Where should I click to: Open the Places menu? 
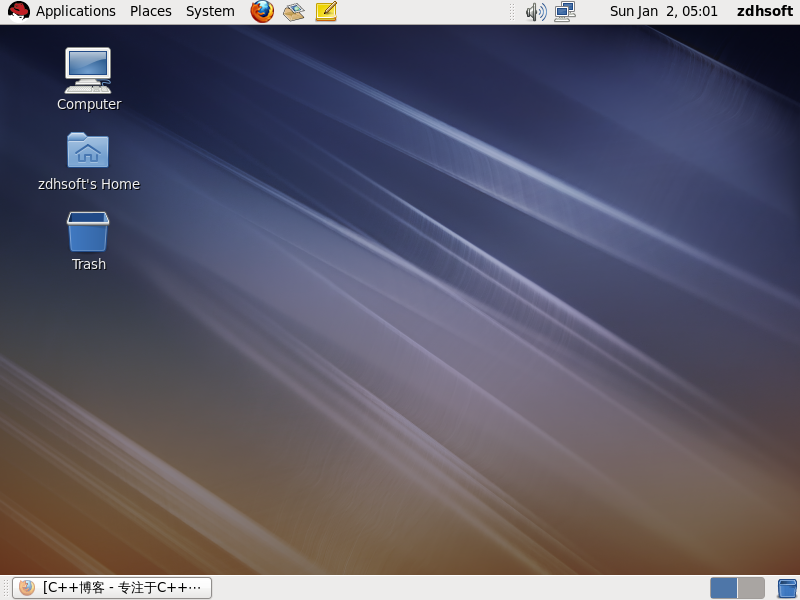click(x=151, y=11)
